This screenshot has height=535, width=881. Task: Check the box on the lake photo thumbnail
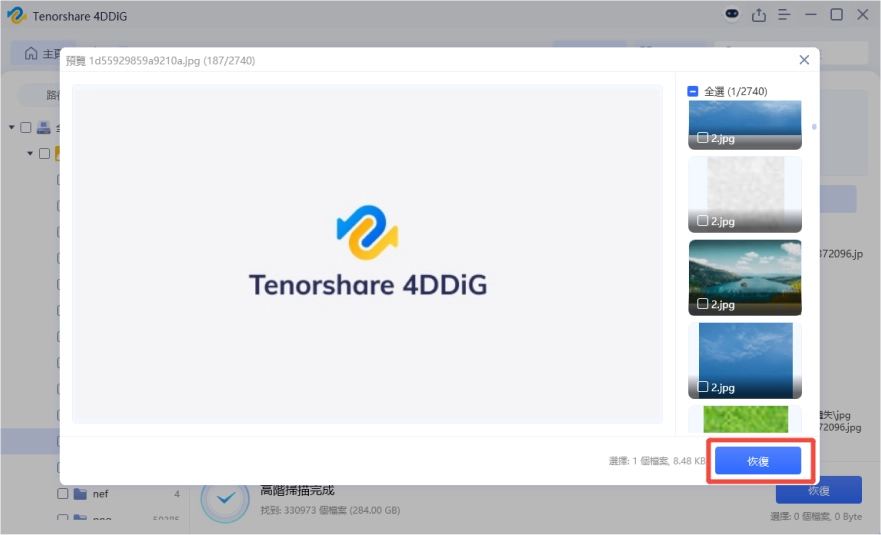click(703, 303)
